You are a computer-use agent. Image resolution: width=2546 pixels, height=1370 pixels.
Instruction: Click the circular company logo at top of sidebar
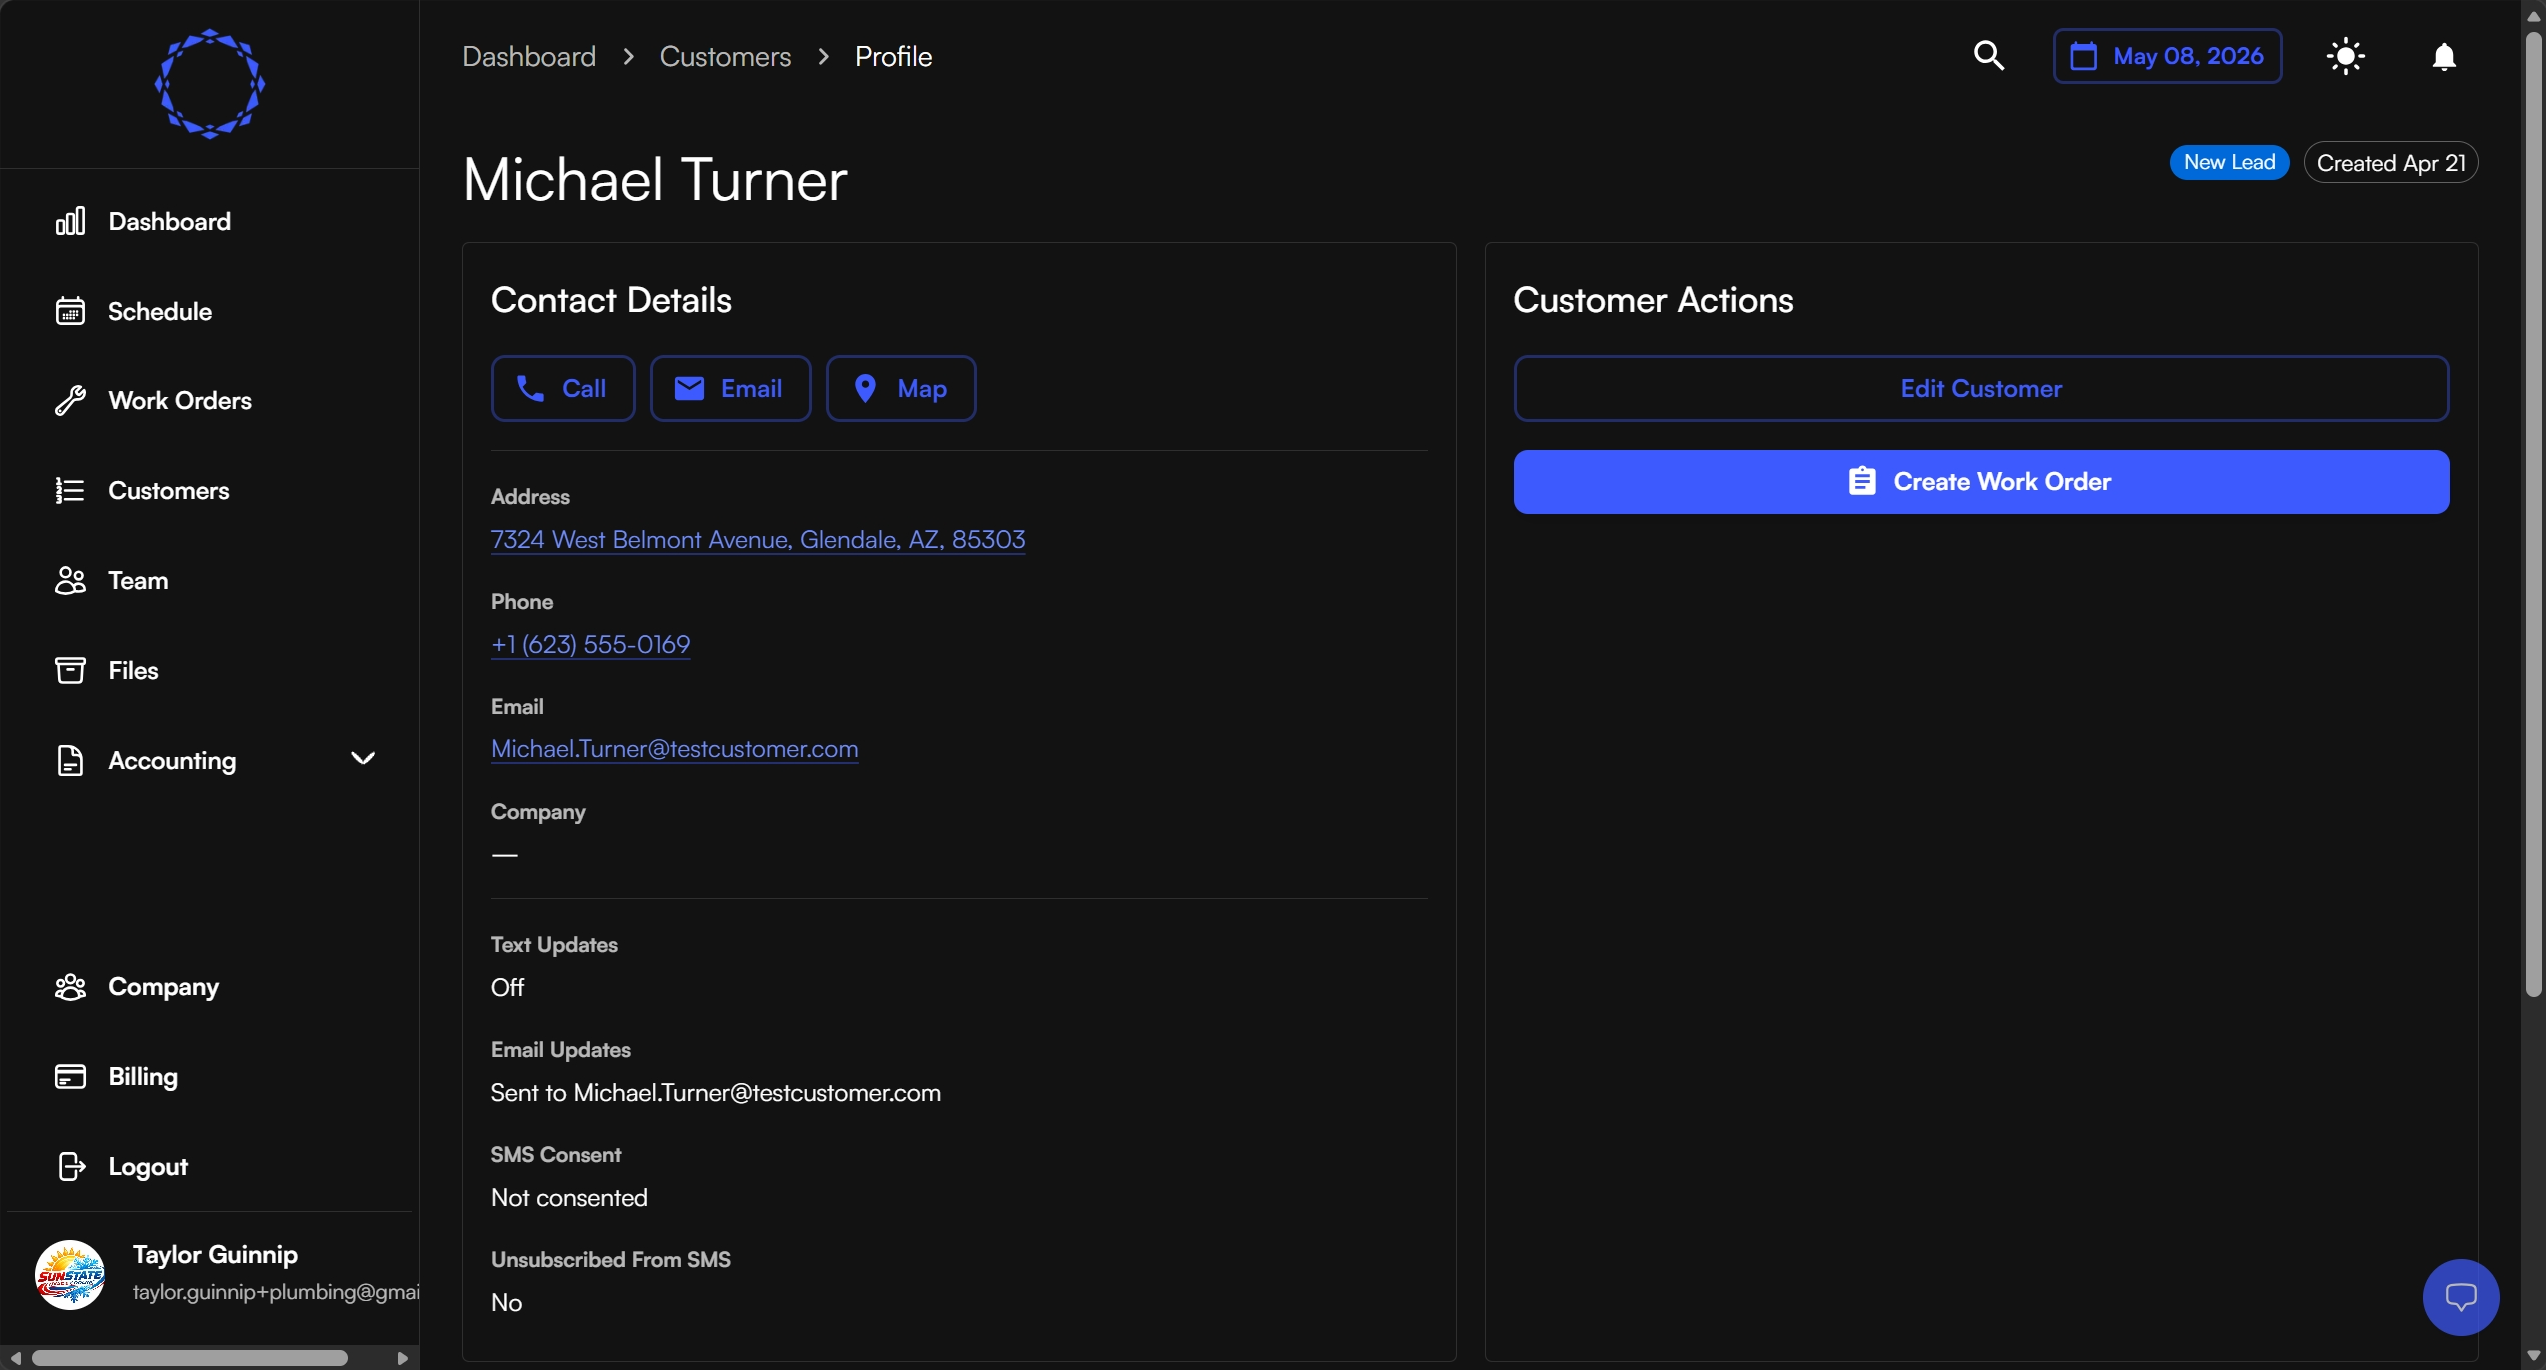pyautogui.click(x=210, y=84)
